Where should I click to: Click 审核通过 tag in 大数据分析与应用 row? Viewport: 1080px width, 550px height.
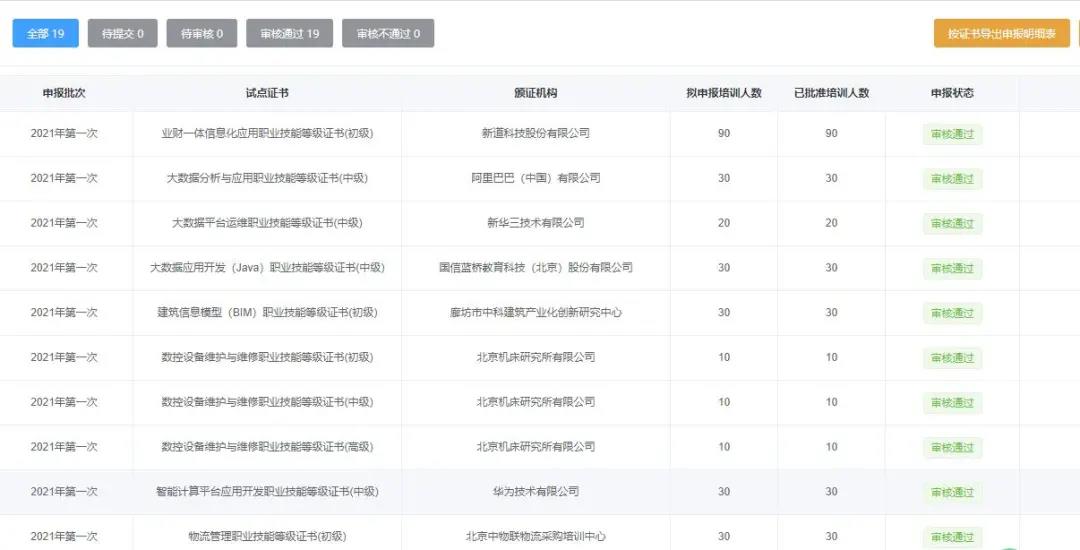coord(953,179)
